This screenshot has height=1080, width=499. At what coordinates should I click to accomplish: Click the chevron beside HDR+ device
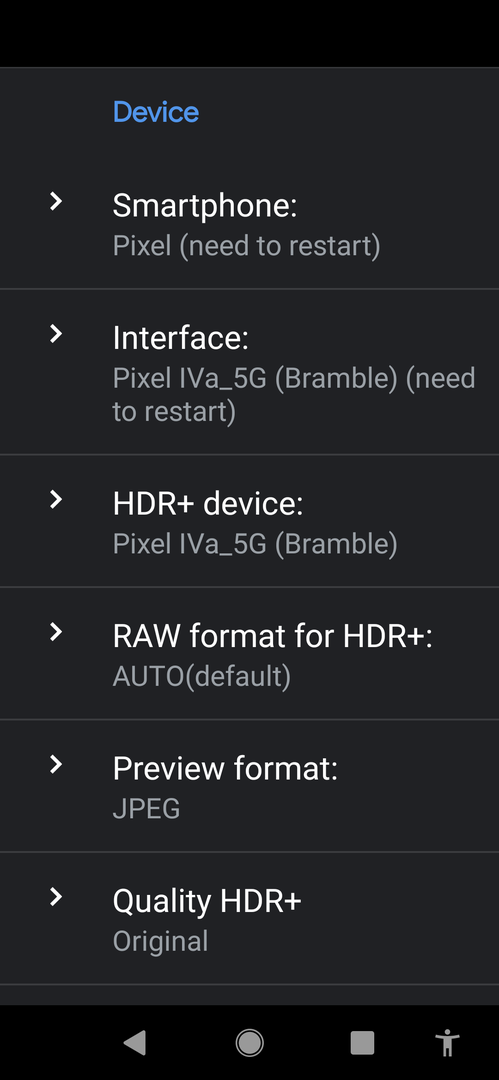[x=56, y=499]
